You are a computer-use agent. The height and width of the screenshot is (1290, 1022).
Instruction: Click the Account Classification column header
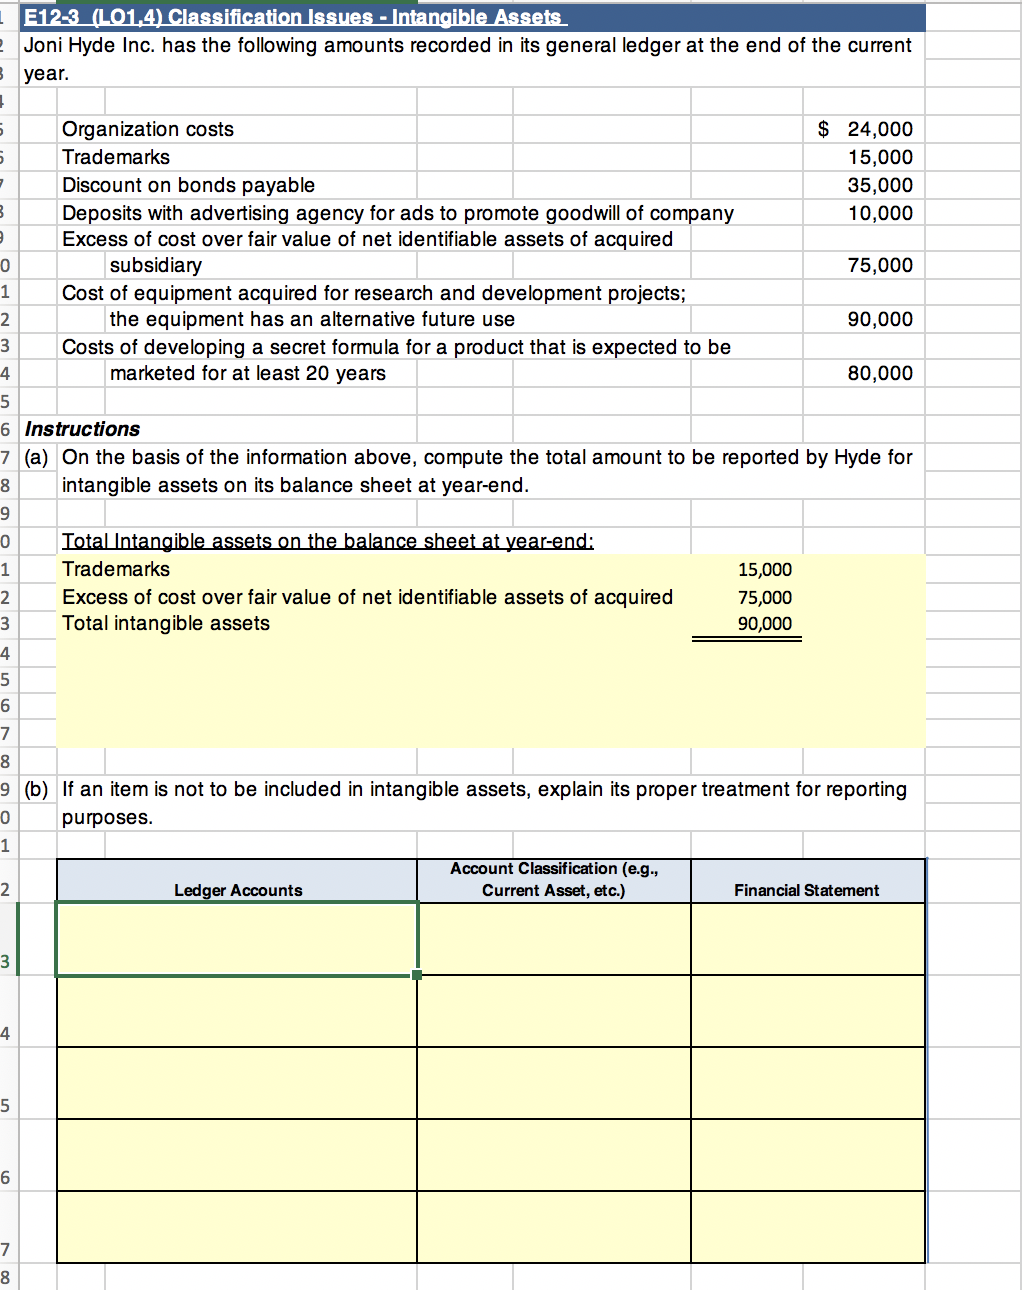pos(554,879)
